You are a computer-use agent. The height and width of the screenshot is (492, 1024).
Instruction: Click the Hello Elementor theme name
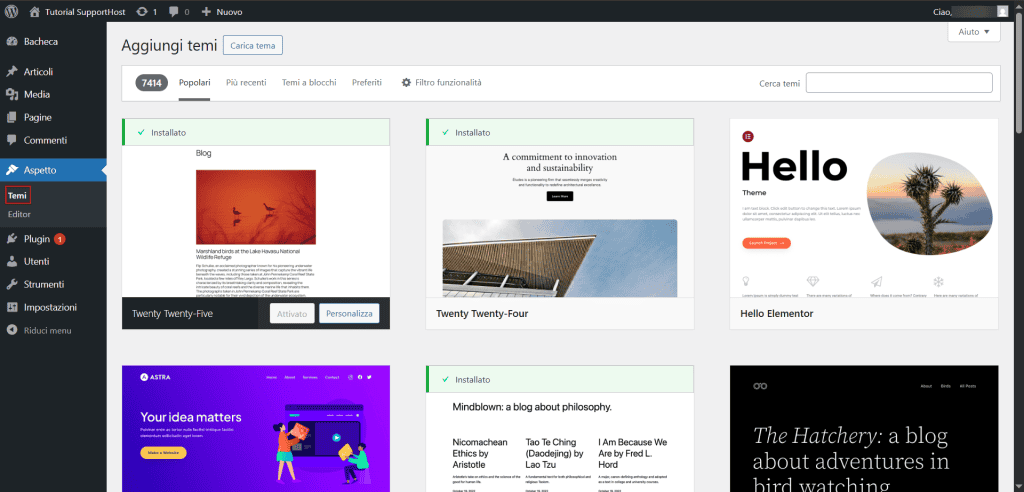[x=776, y=314]
